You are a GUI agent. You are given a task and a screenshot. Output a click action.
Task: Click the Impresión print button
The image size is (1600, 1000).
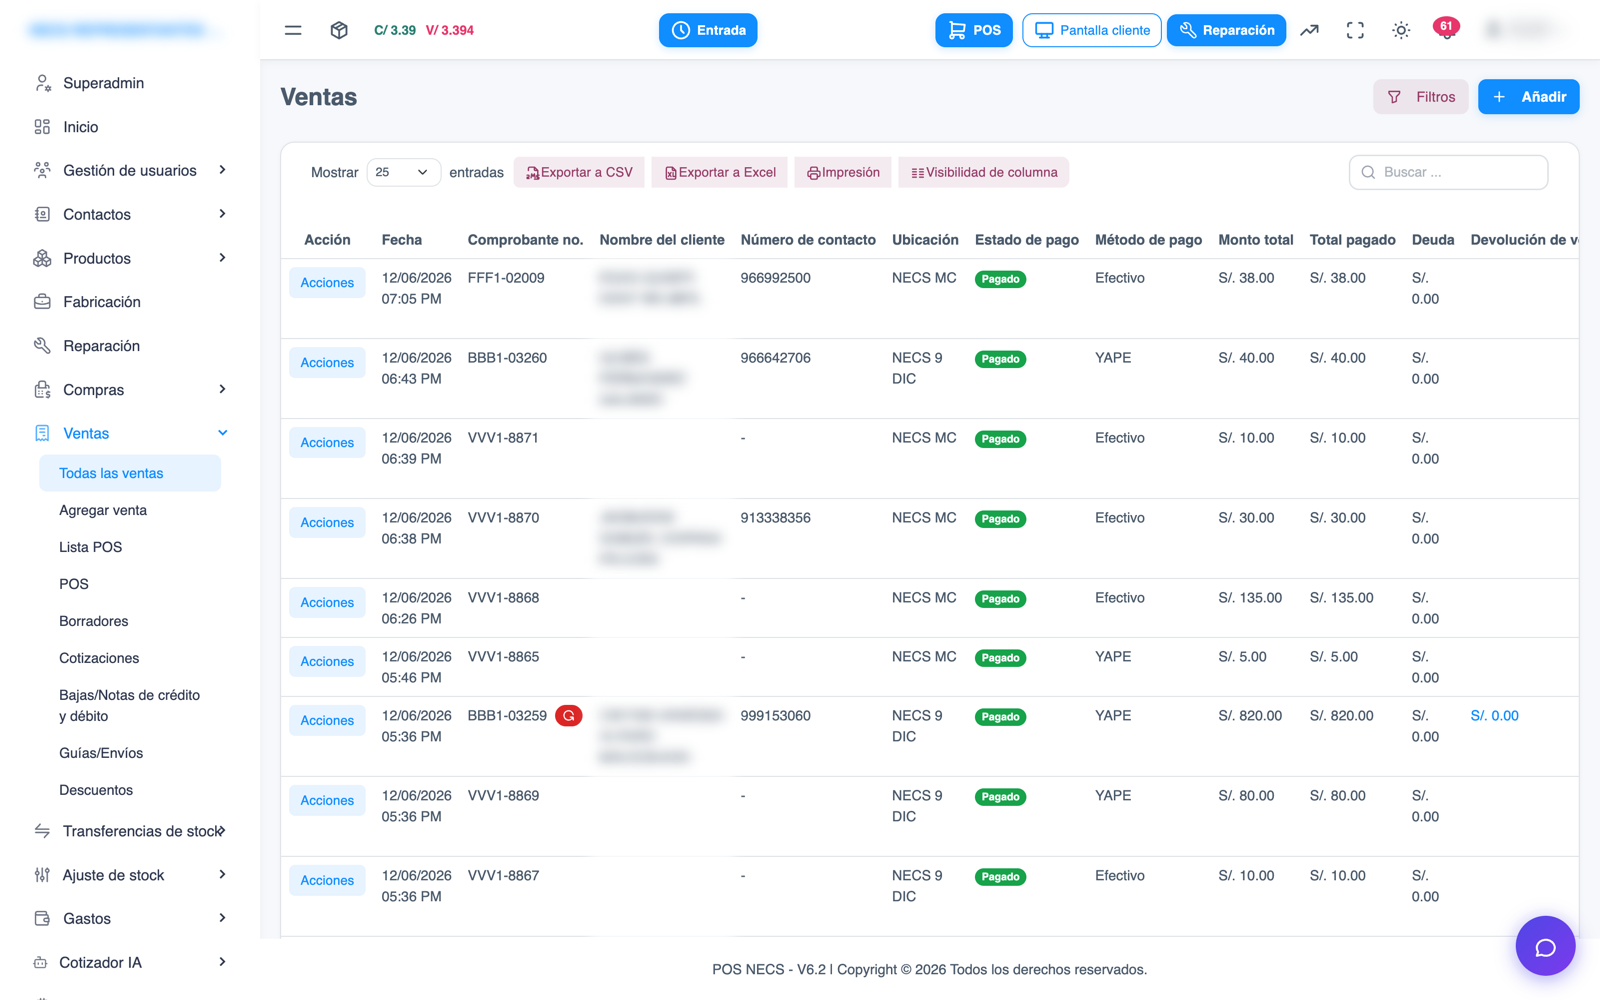click(x=843, y=172)
